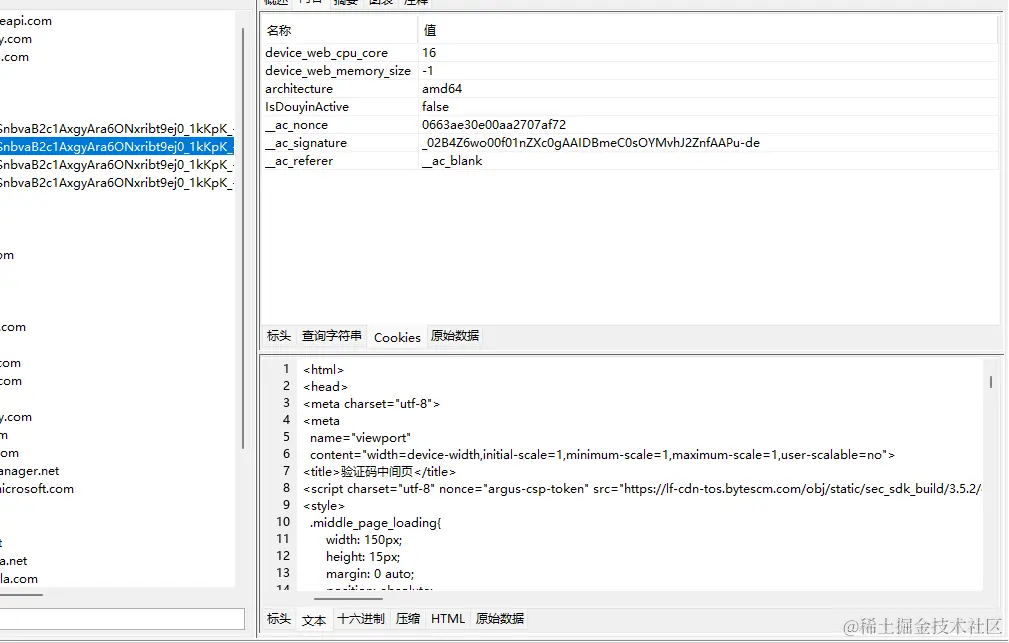Click the 名称 column header

[279, 30]
